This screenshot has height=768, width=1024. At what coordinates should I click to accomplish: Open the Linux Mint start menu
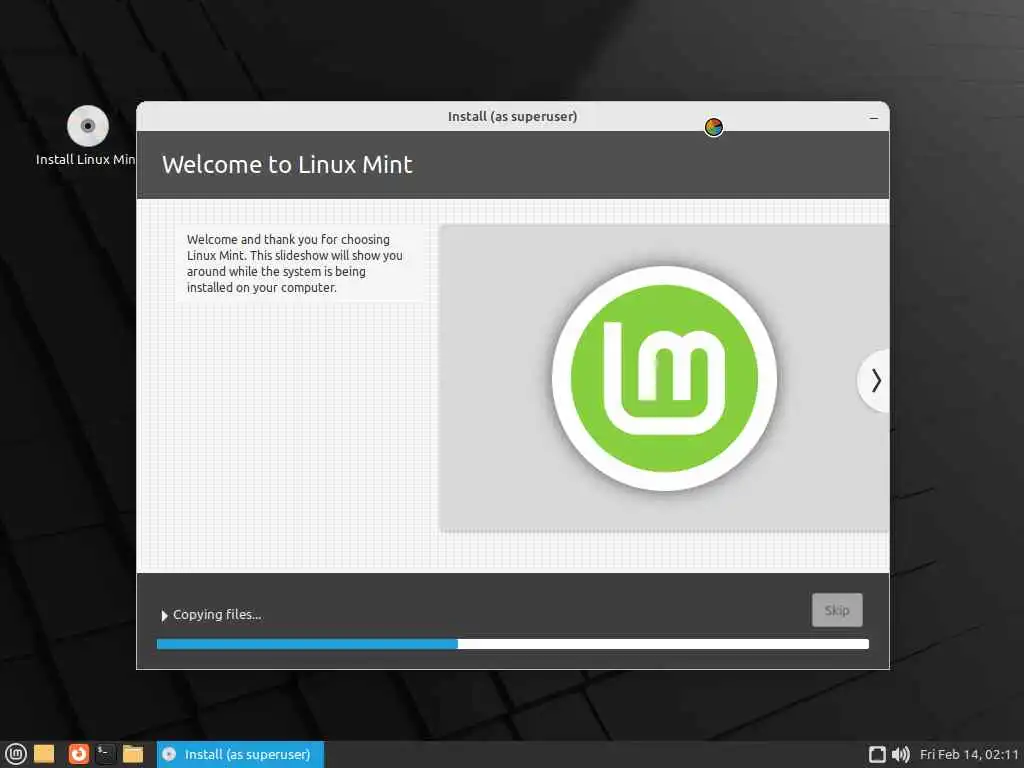coord(15,754)
